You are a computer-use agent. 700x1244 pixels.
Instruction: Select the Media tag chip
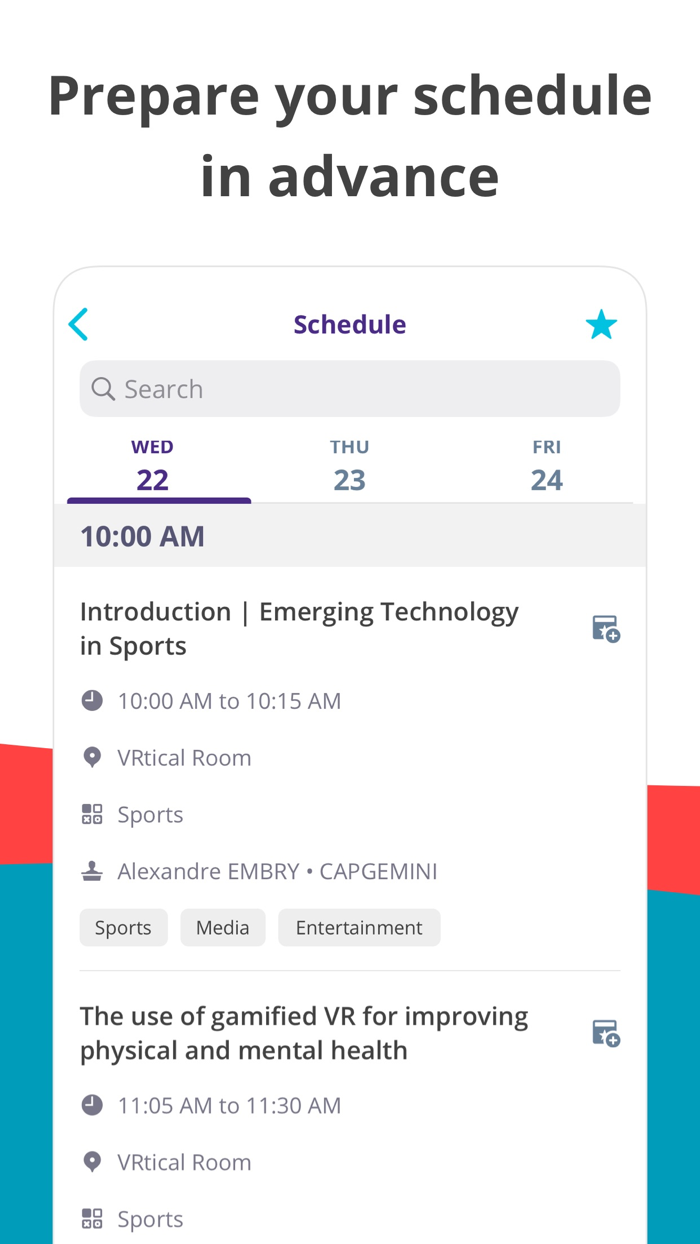coord(222,928)
